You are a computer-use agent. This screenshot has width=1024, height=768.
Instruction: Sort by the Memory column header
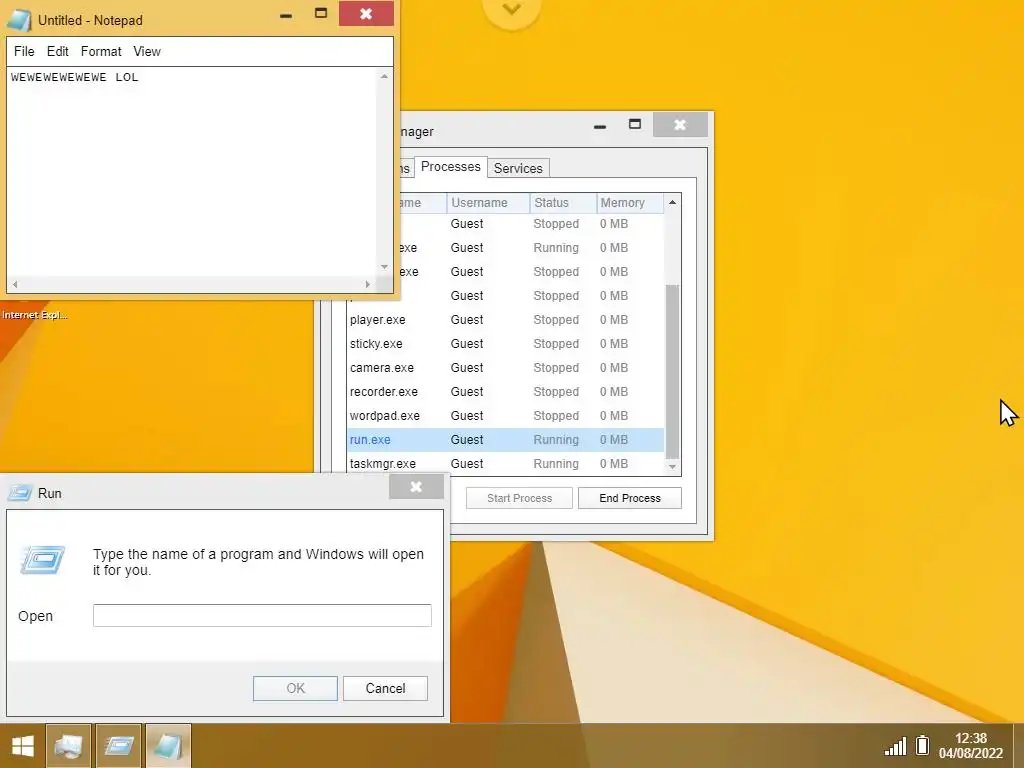click(630, 202)
